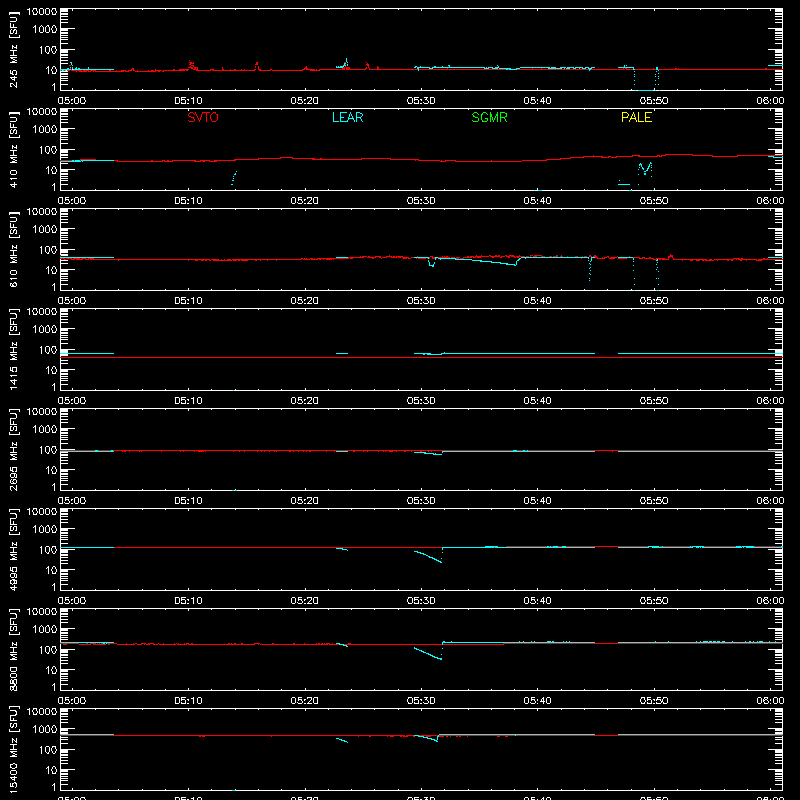Click 06:00 time label below 610 MHz plot

pyautogui.click(x=770, y=301)
